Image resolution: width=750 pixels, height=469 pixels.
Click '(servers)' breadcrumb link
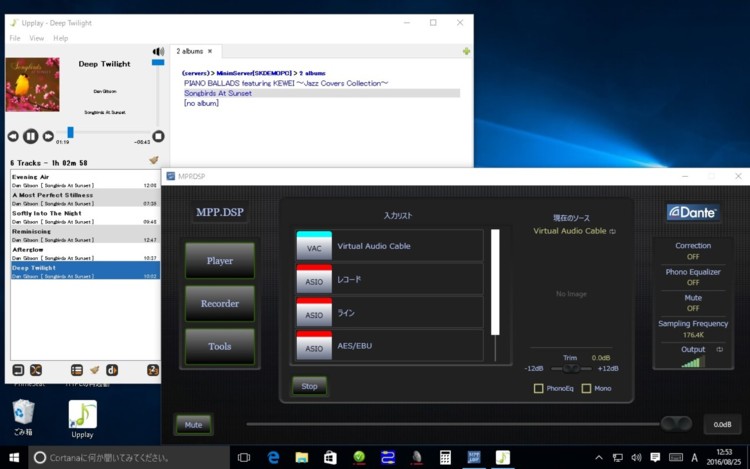195,73
